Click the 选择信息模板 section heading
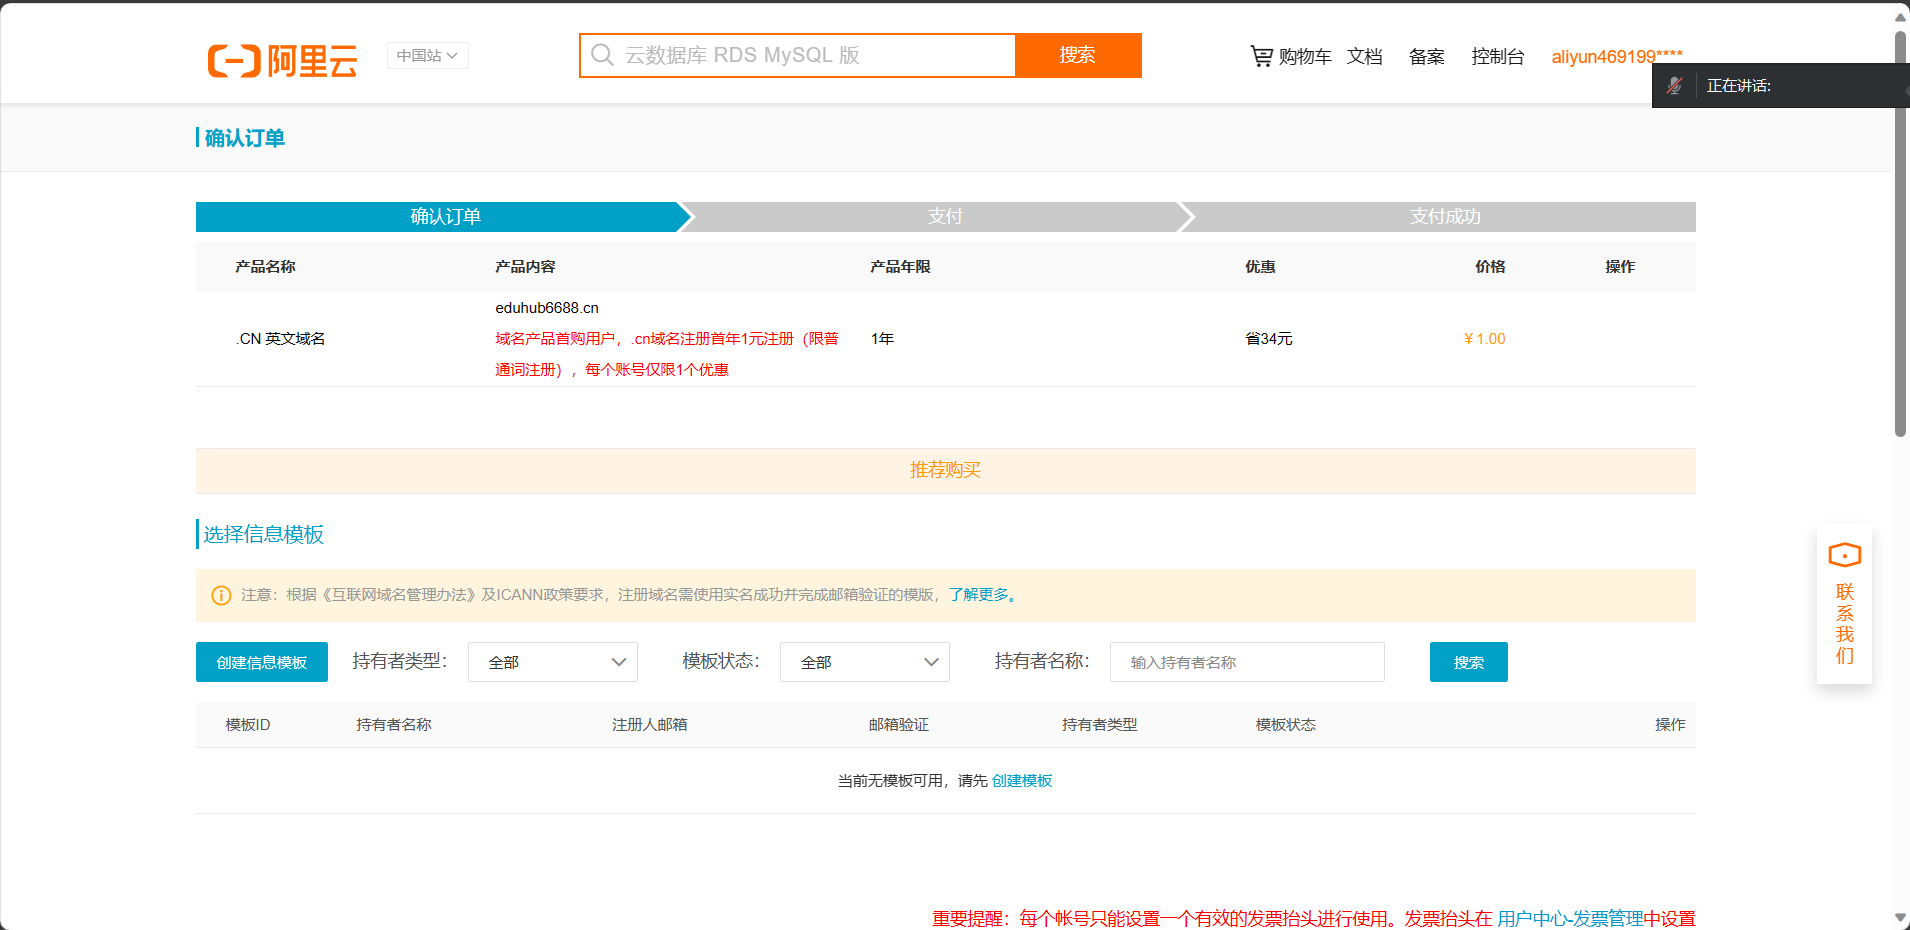Image resolution: width=1910 pixels, height=930 pixels. coord(264,534)
